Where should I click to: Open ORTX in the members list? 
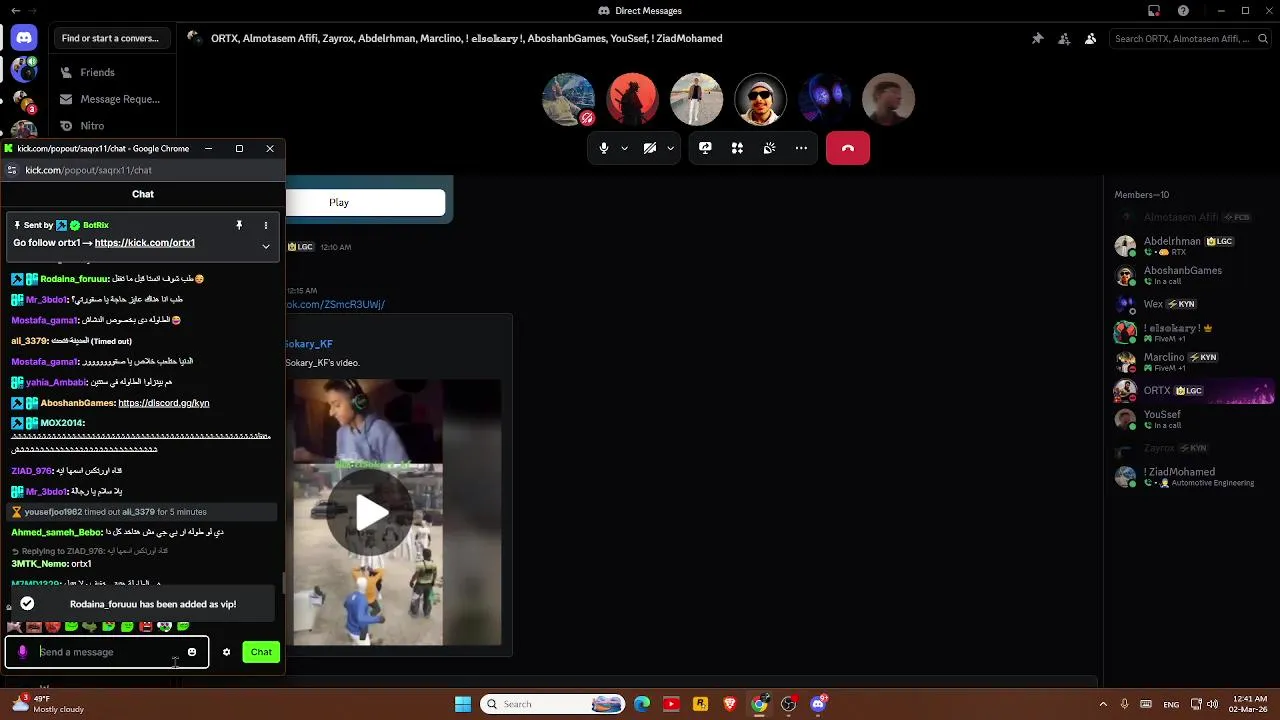(x=1194, y=390)
